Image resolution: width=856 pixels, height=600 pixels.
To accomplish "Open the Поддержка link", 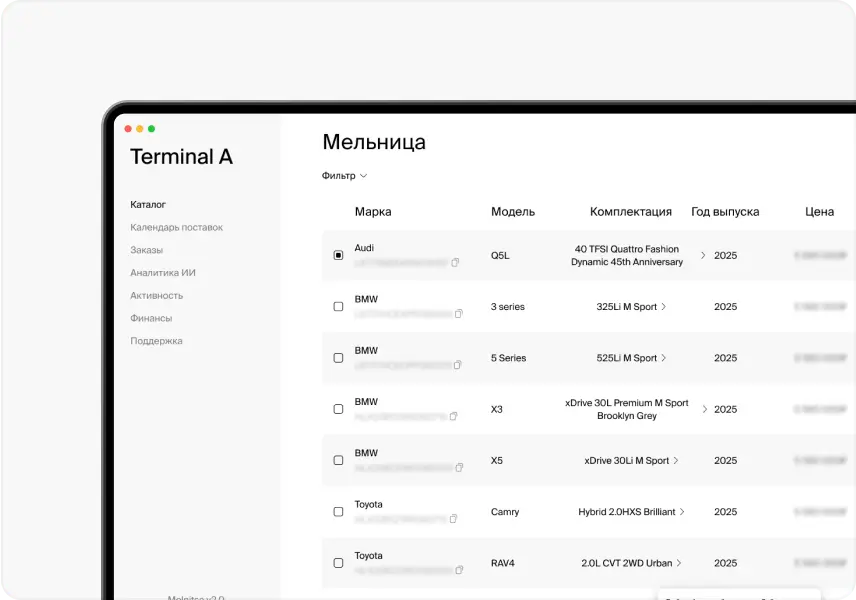I will click(x=156, y=341).
